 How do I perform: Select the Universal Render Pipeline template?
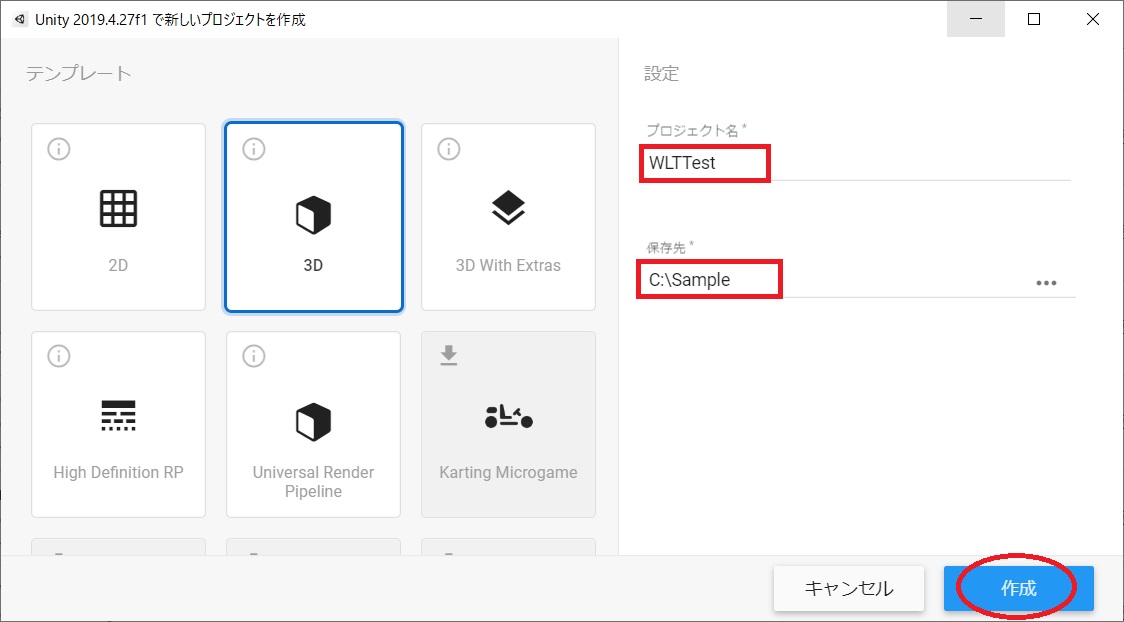pos(313,424)
